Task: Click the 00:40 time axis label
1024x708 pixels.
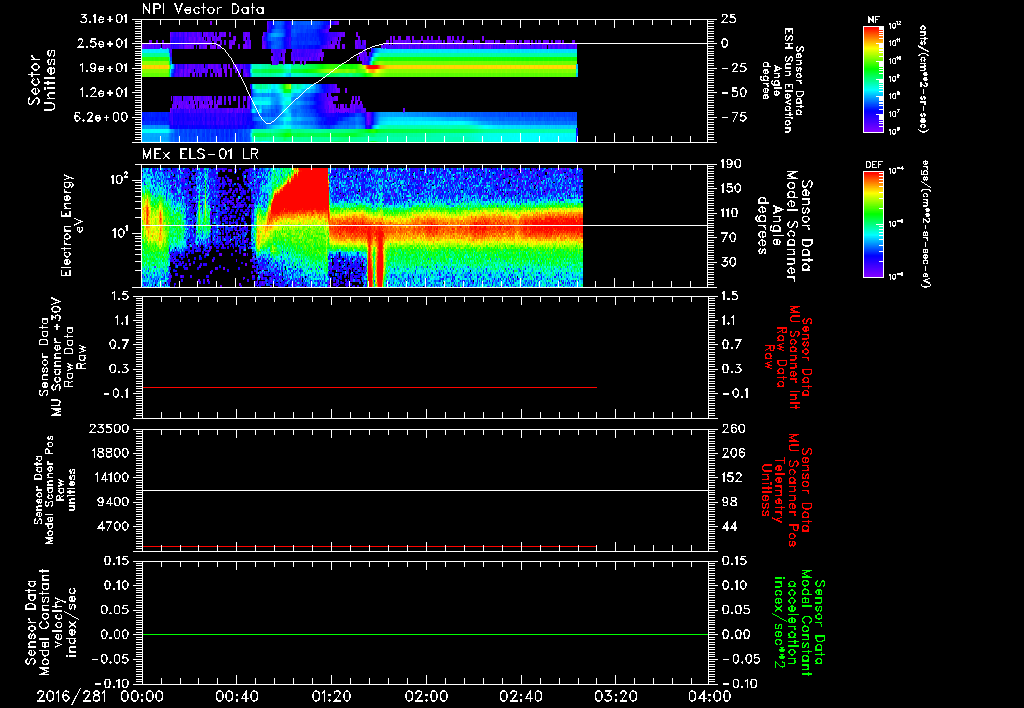Action: coord(236,696)
